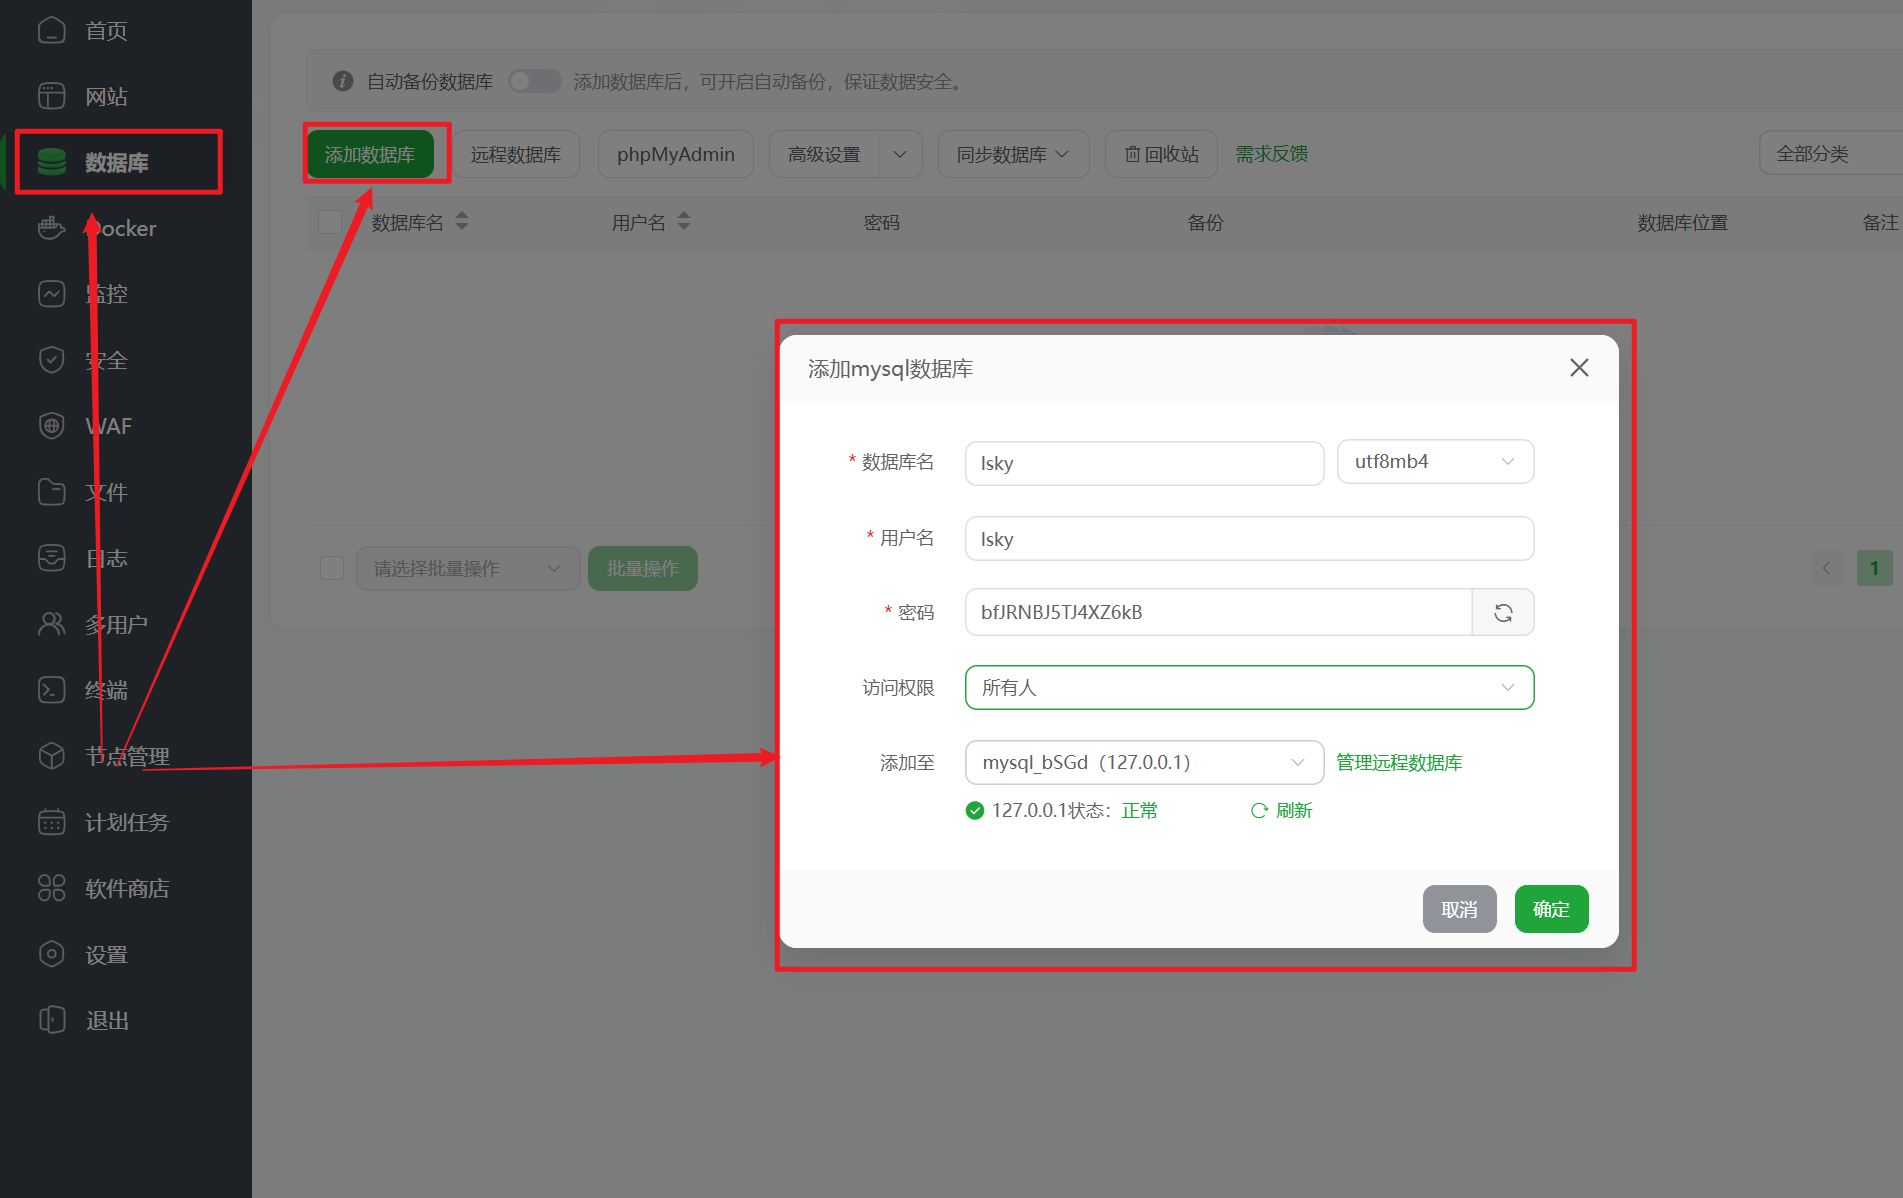Click the software store icon

coord(51,888)
